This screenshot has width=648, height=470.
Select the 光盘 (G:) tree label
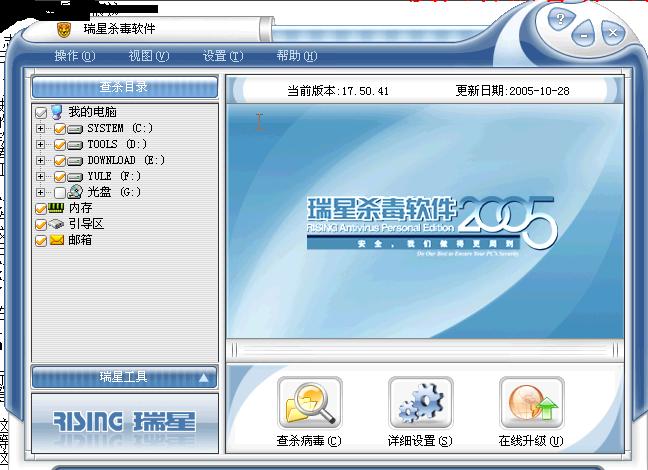pyautogui.click(x=114, y=192)
